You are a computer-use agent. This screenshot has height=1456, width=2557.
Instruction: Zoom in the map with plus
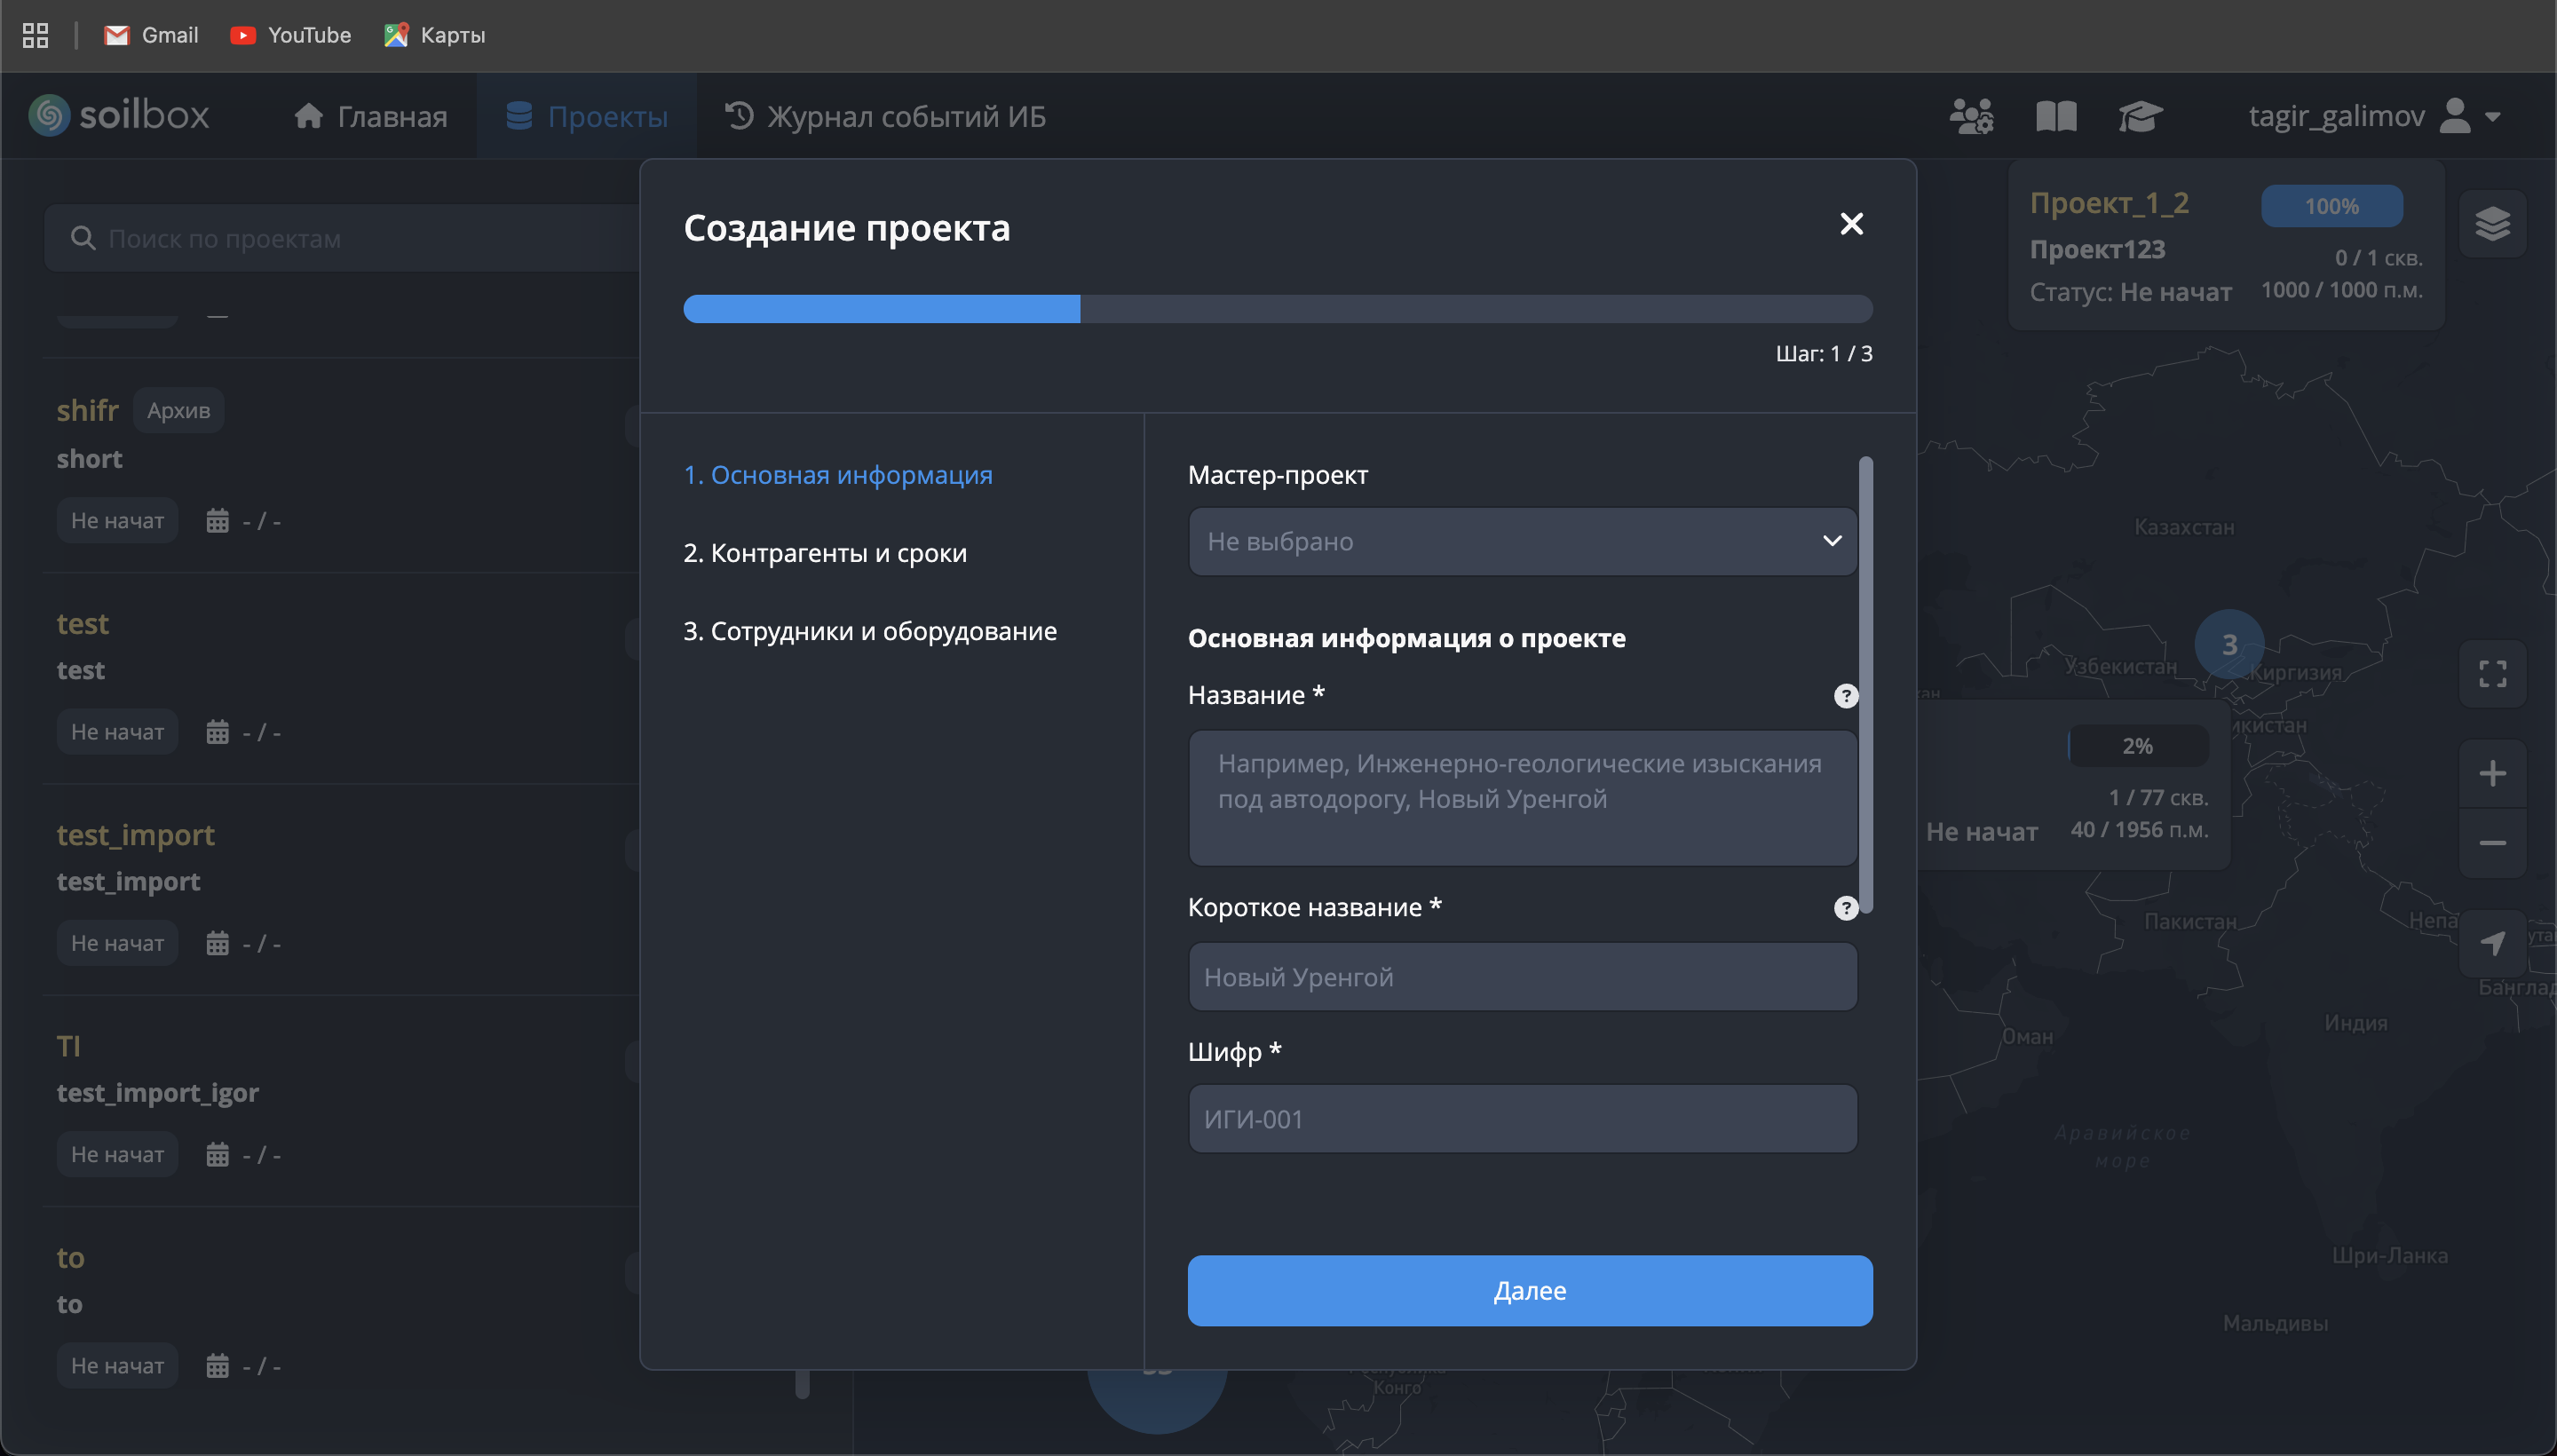(x=2492, y=773)
